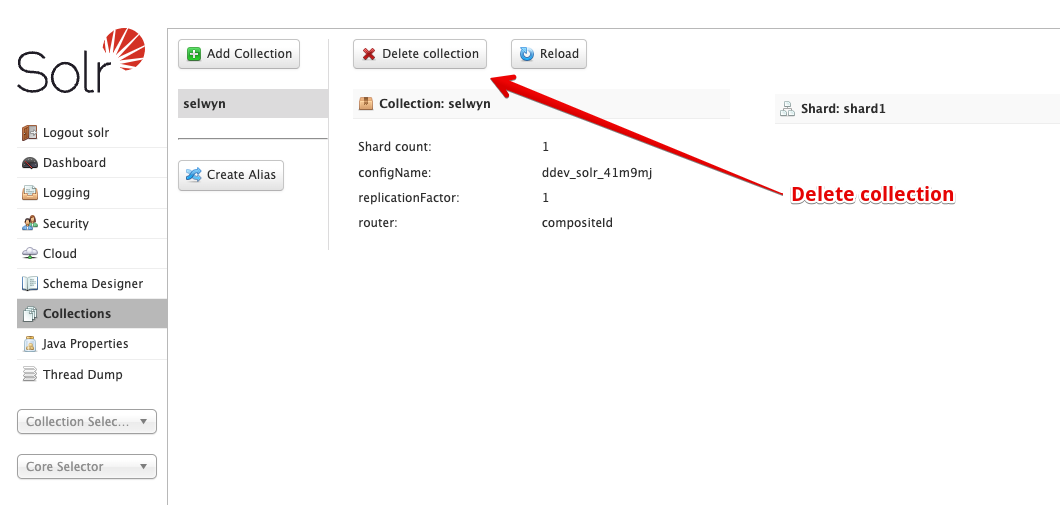Click the Dashboard gauge icon
Viewport: 1060px width, 505px height.
[29, 163]
